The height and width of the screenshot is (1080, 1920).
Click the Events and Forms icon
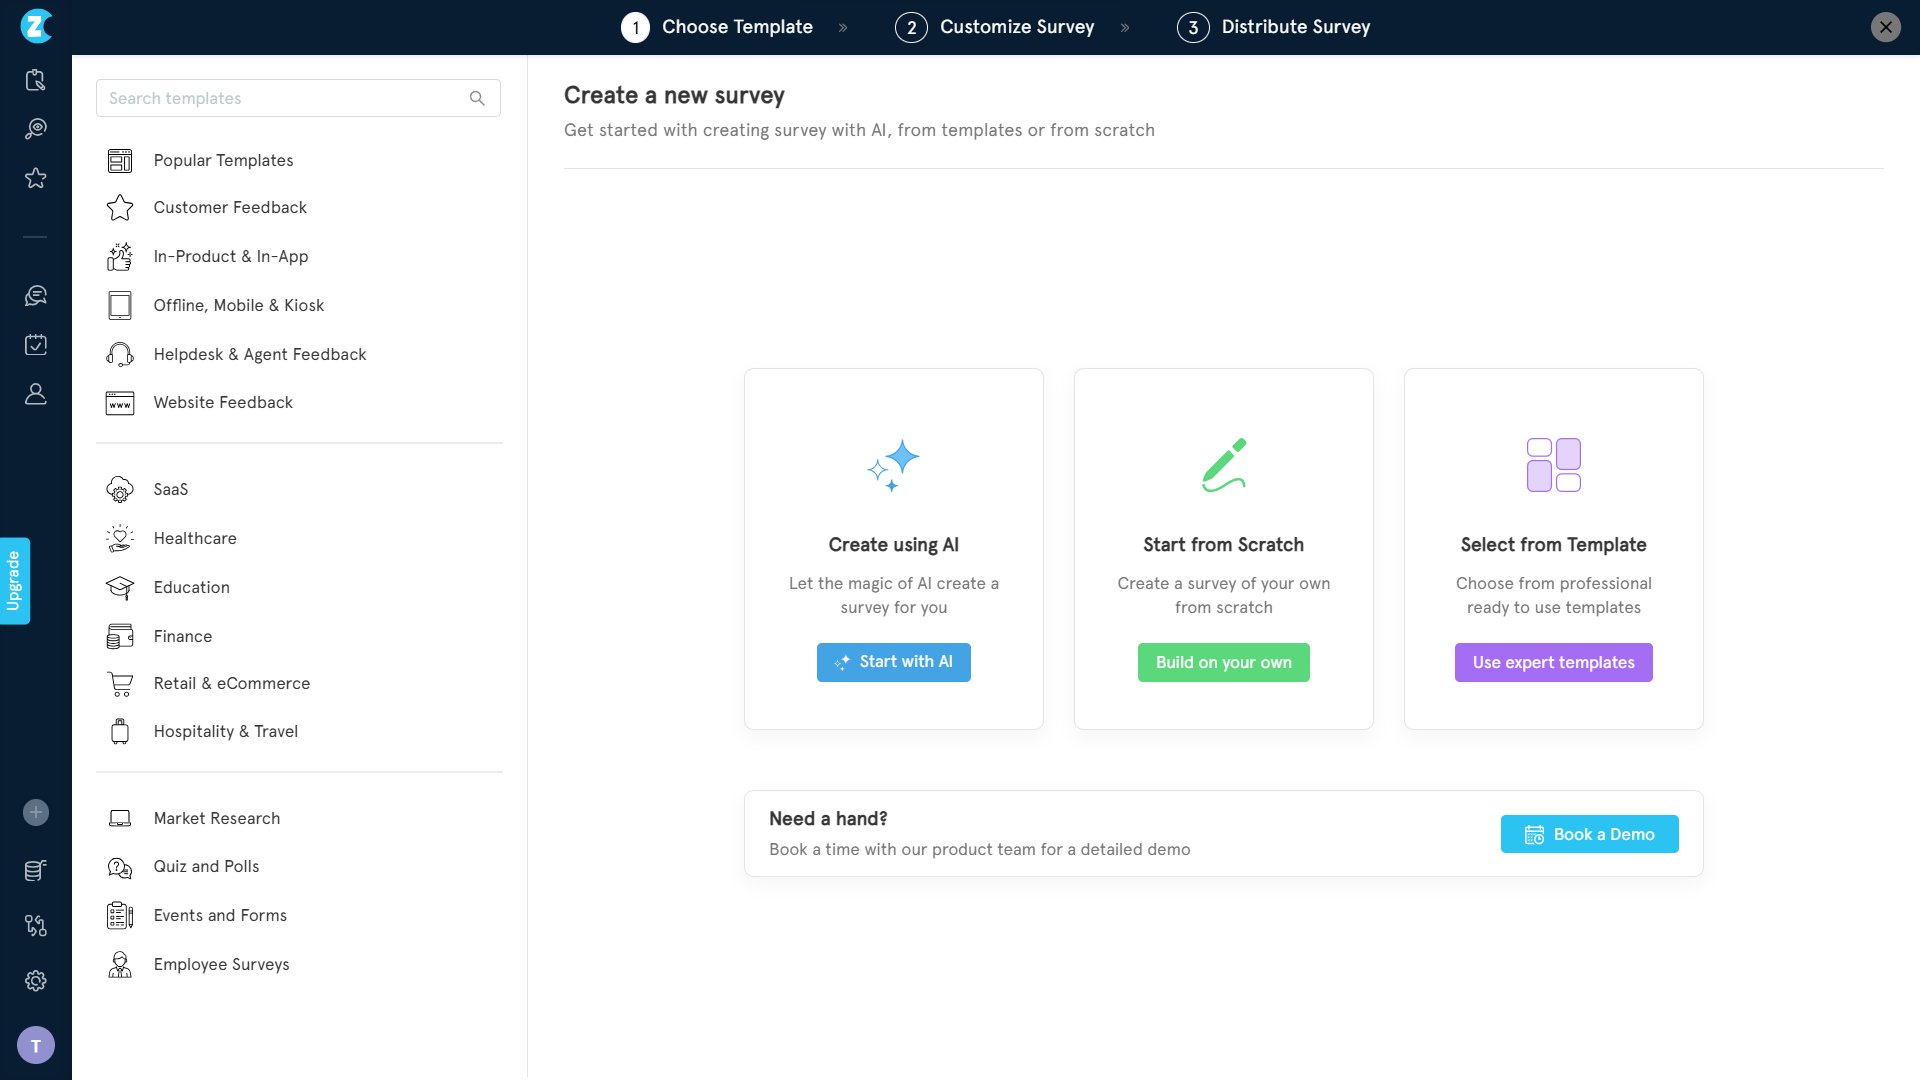(120, 916)
